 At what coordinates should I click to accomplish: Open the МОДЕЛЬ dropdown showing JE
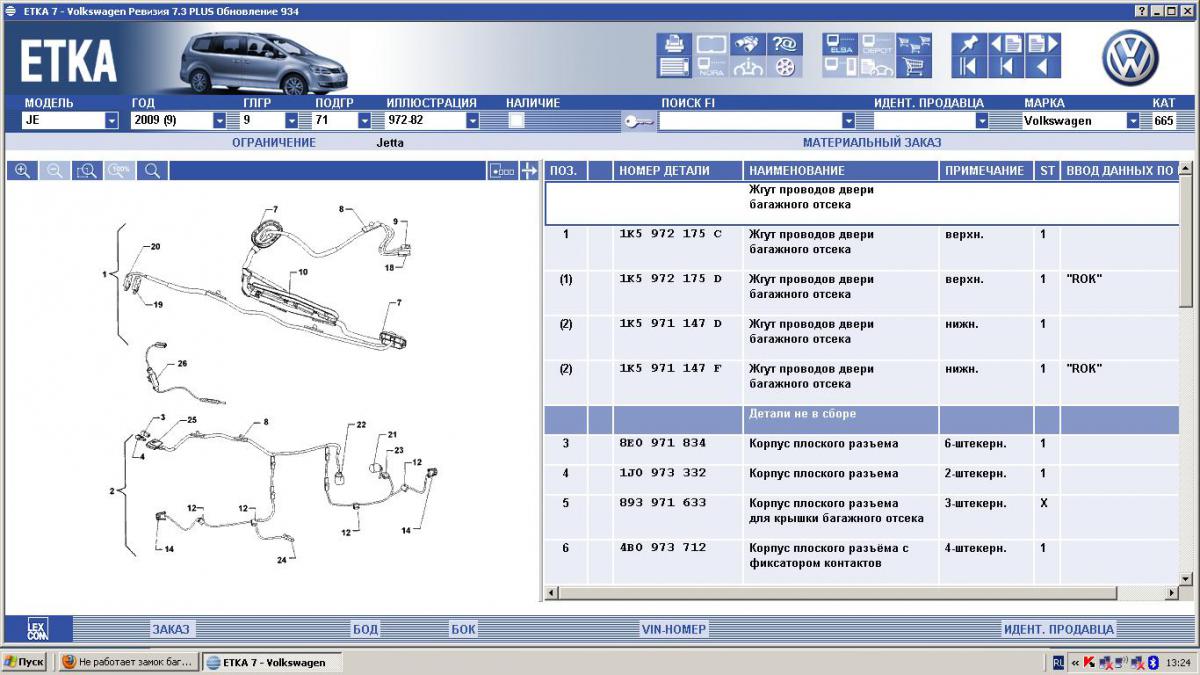point(112,121)
